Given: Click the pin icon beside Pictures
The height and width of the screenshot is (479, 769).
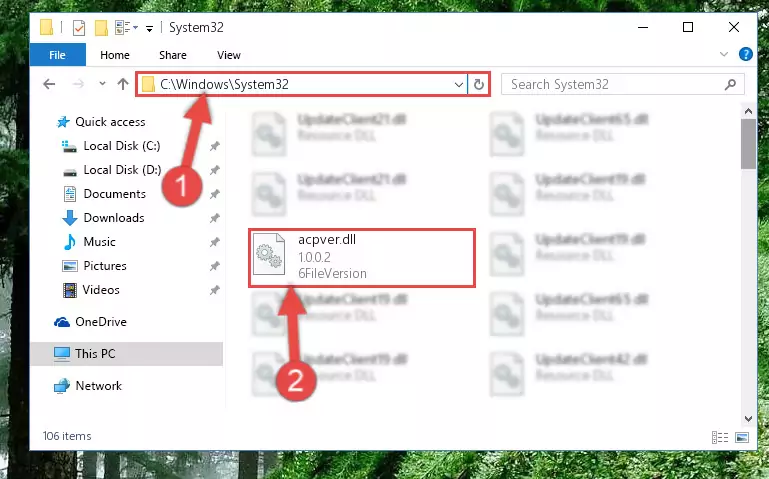Looking at the screenshot, I should pos(214,266).
